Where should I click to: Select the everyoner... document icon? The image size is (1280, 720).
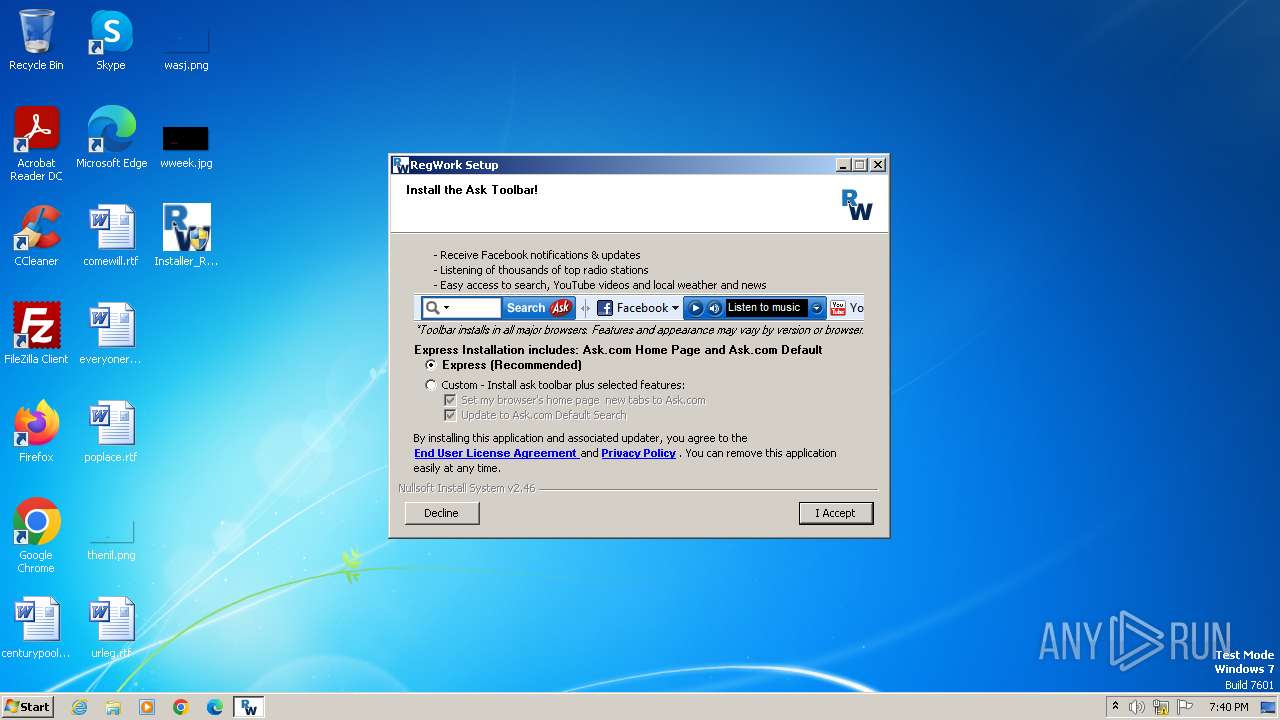pos(111,334)
